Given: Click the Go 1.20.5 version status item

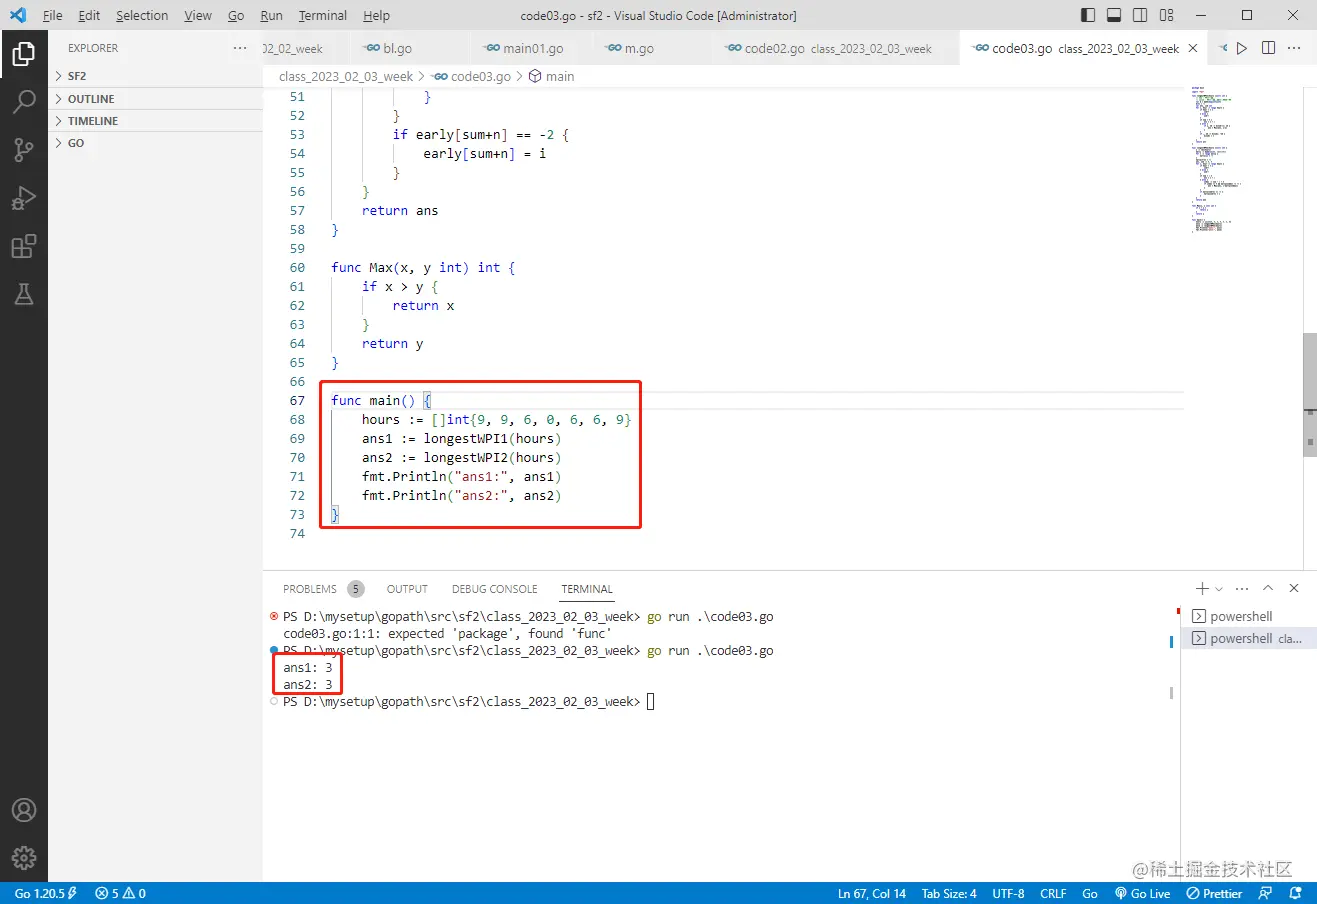Looking at the screenshot, I should click(x=45, y=893).
